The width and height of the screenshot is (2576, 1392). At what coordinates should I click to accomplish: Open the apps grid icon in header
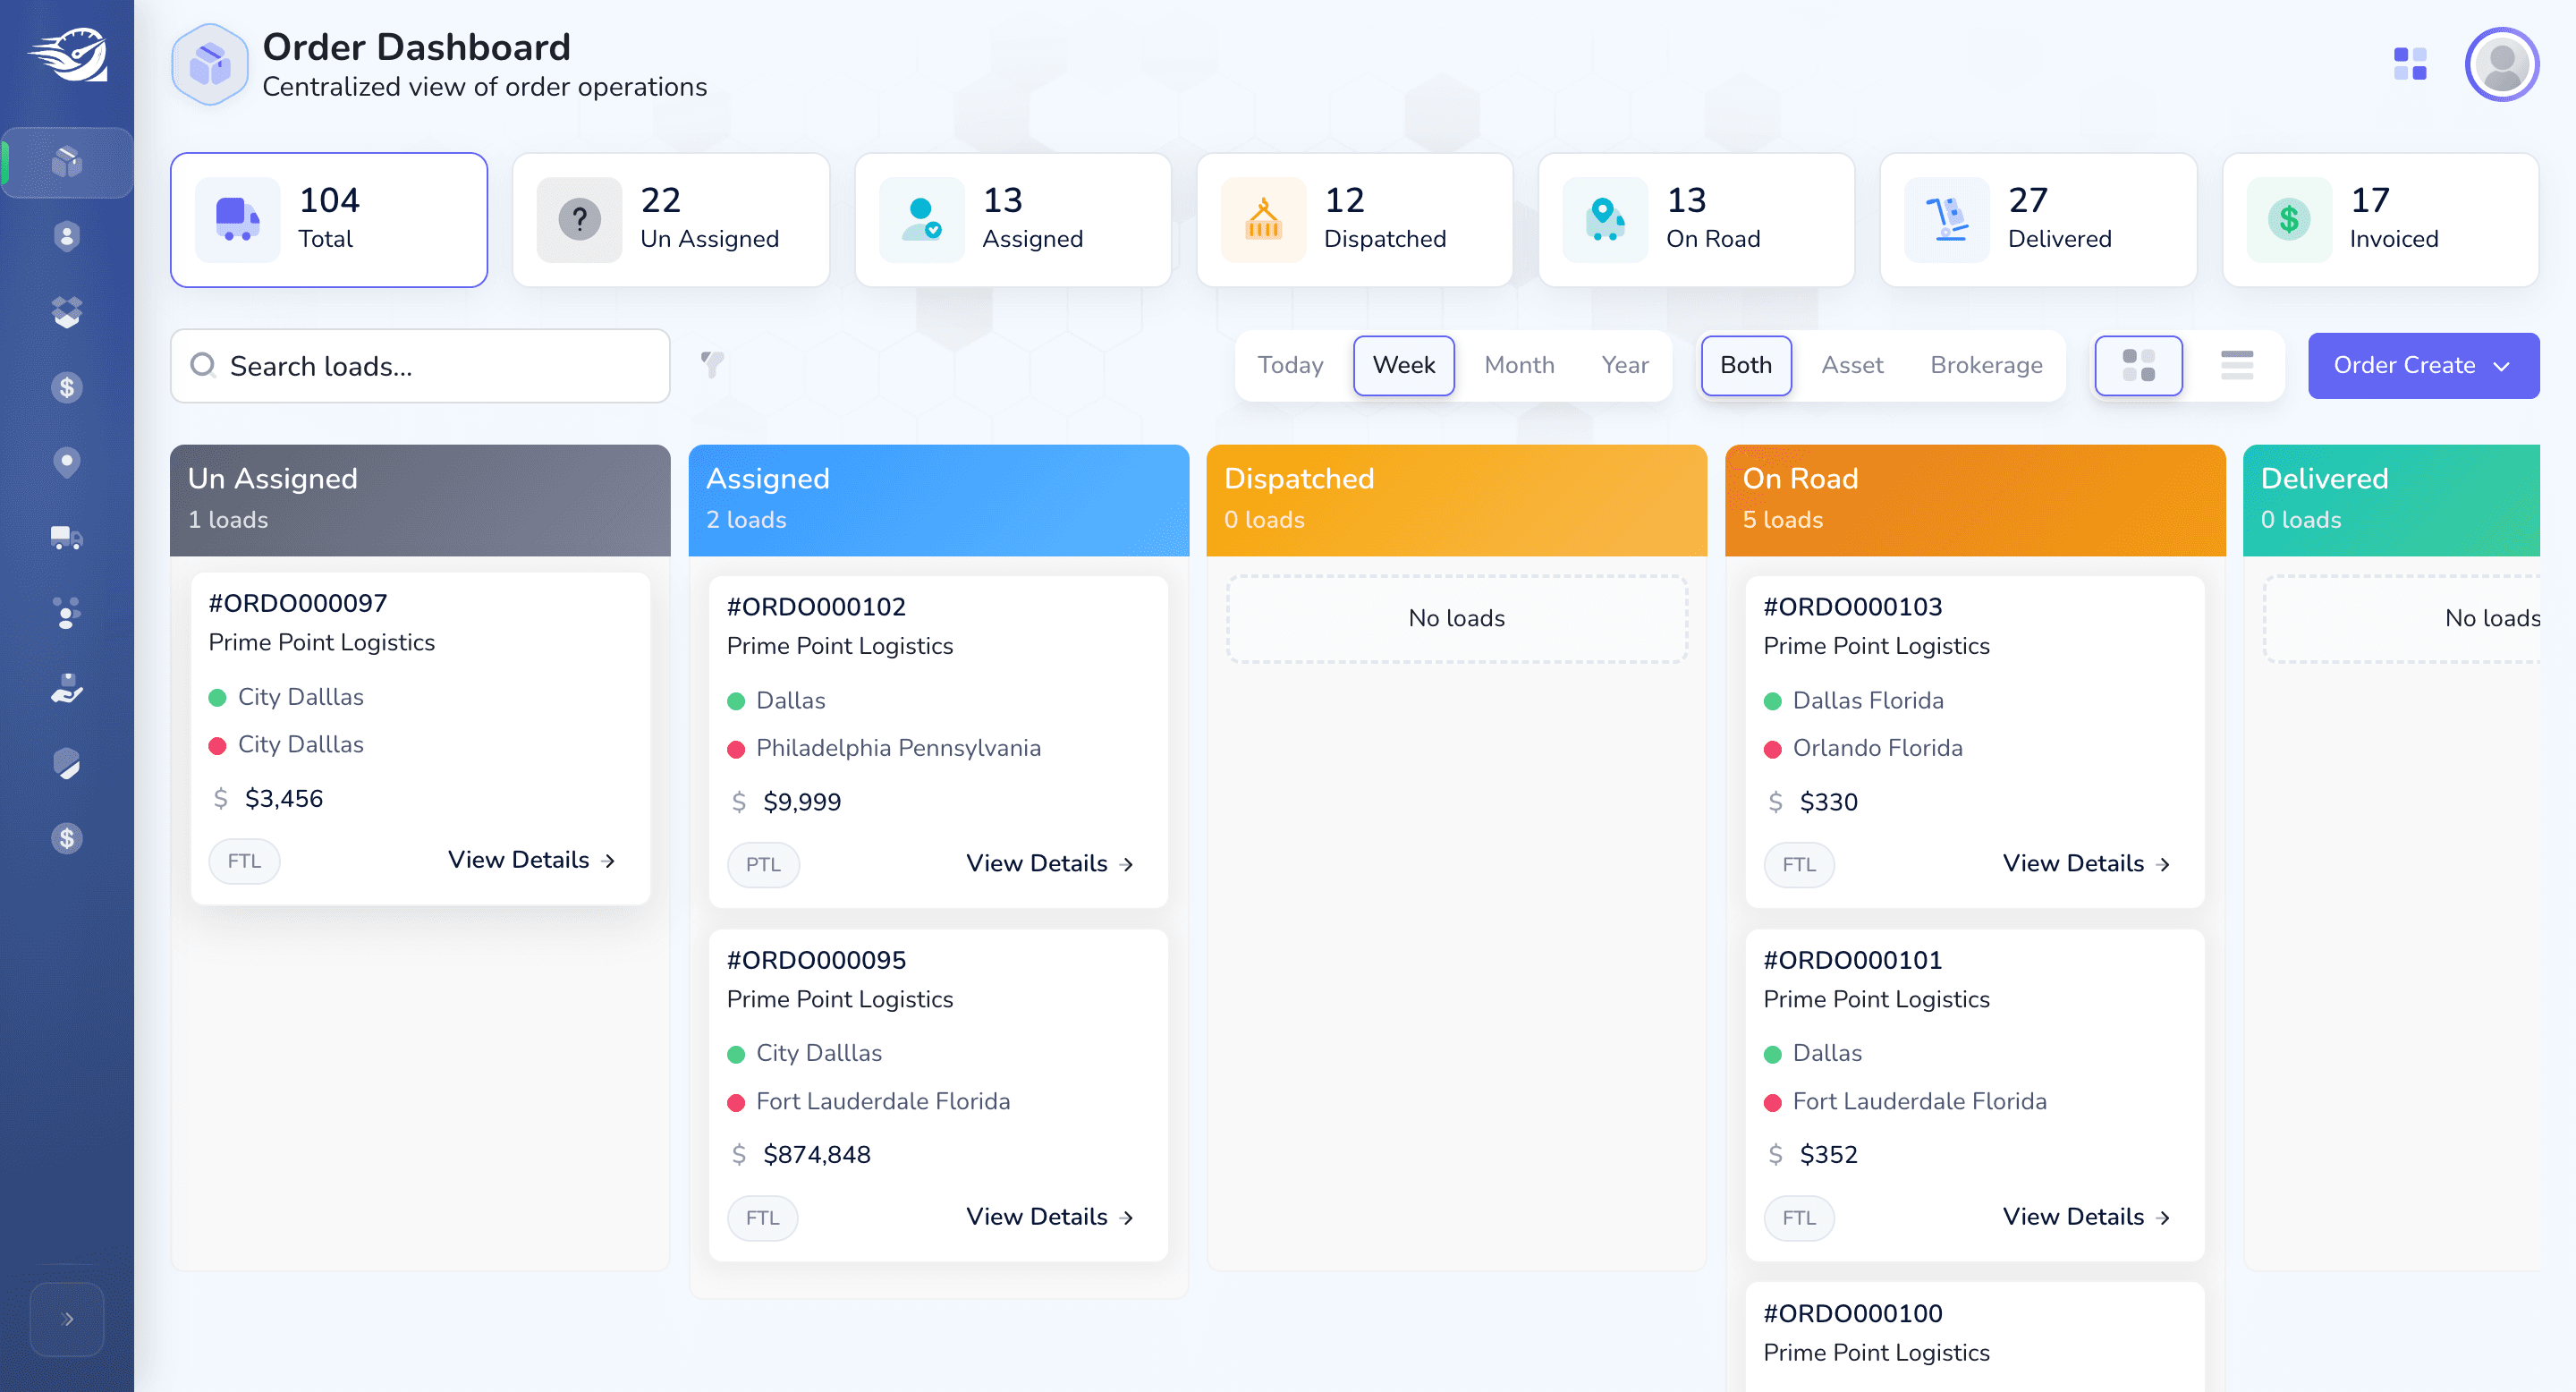click(2410, 64)
